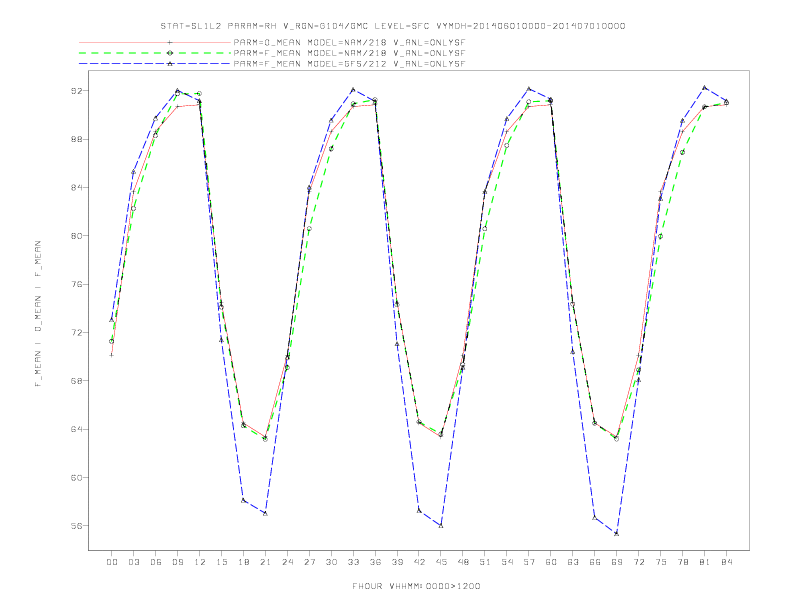Viewport: 792px width, 612px height.
Task: Select the red solid legend line sample
Action: point(155,42)
